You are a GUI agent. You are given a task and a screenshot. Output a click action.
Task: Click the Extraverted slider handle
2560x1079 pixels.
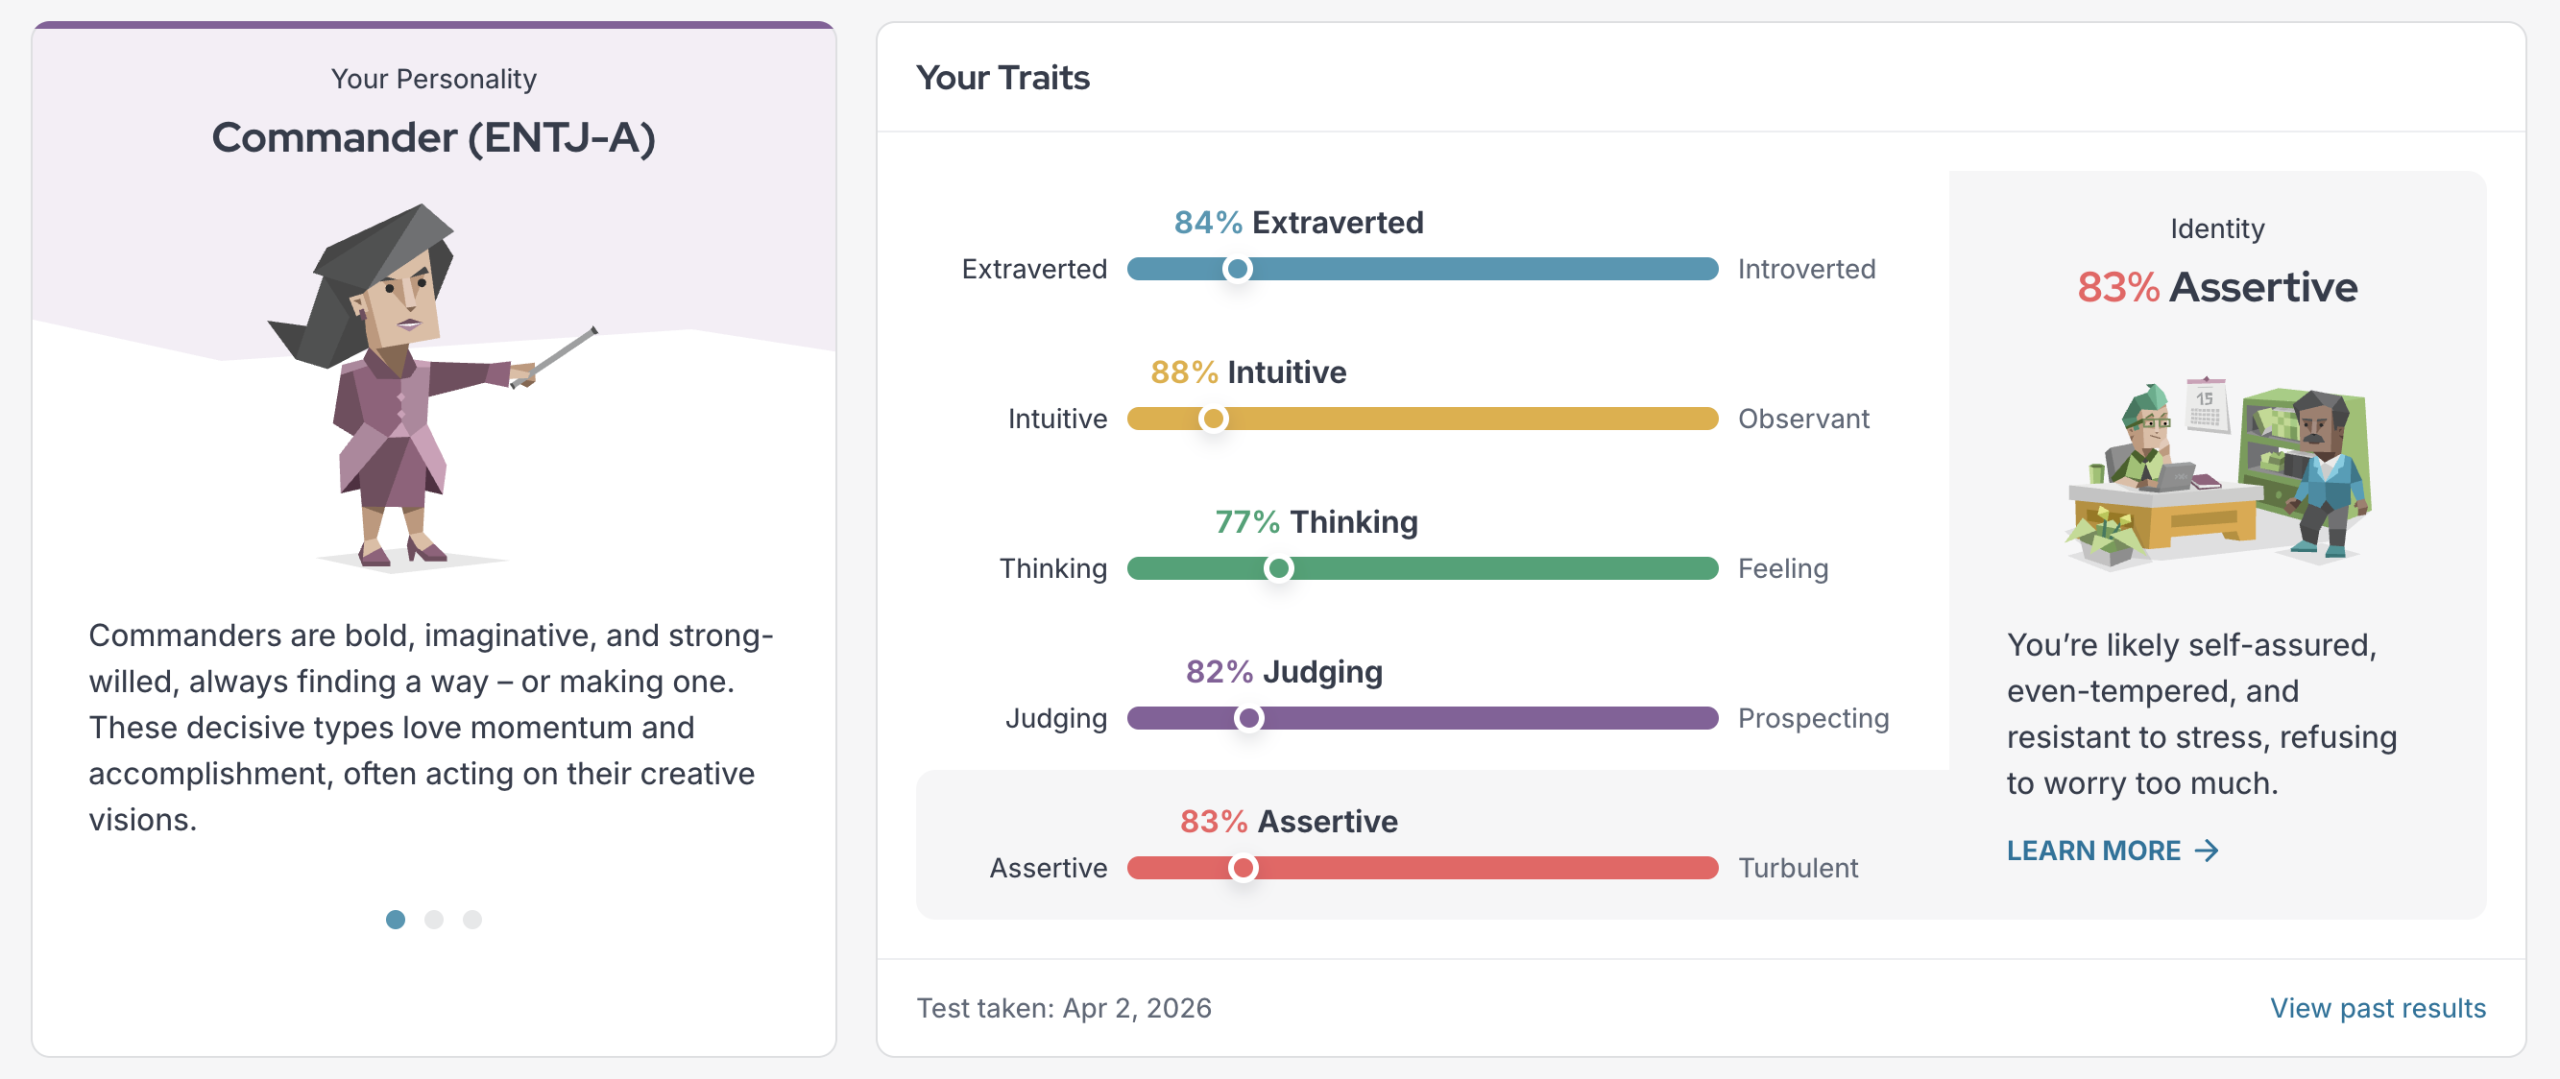click(1237, 269)
